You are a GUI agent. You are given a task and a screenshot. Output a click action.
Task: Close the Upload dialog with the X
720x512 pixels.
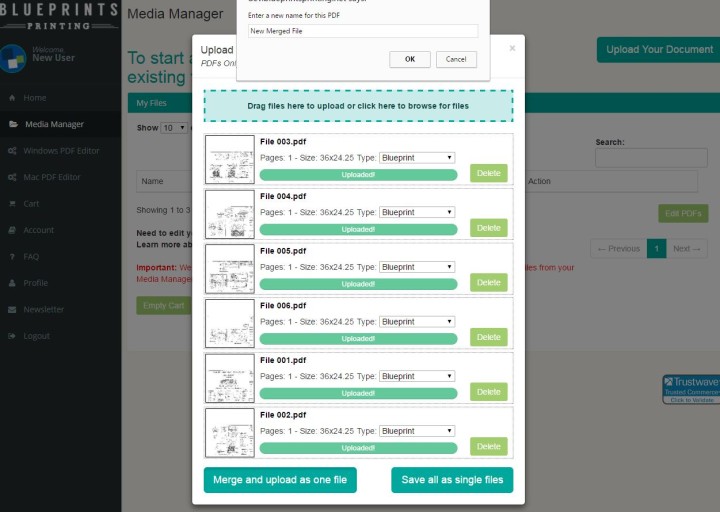coord(512,48)
